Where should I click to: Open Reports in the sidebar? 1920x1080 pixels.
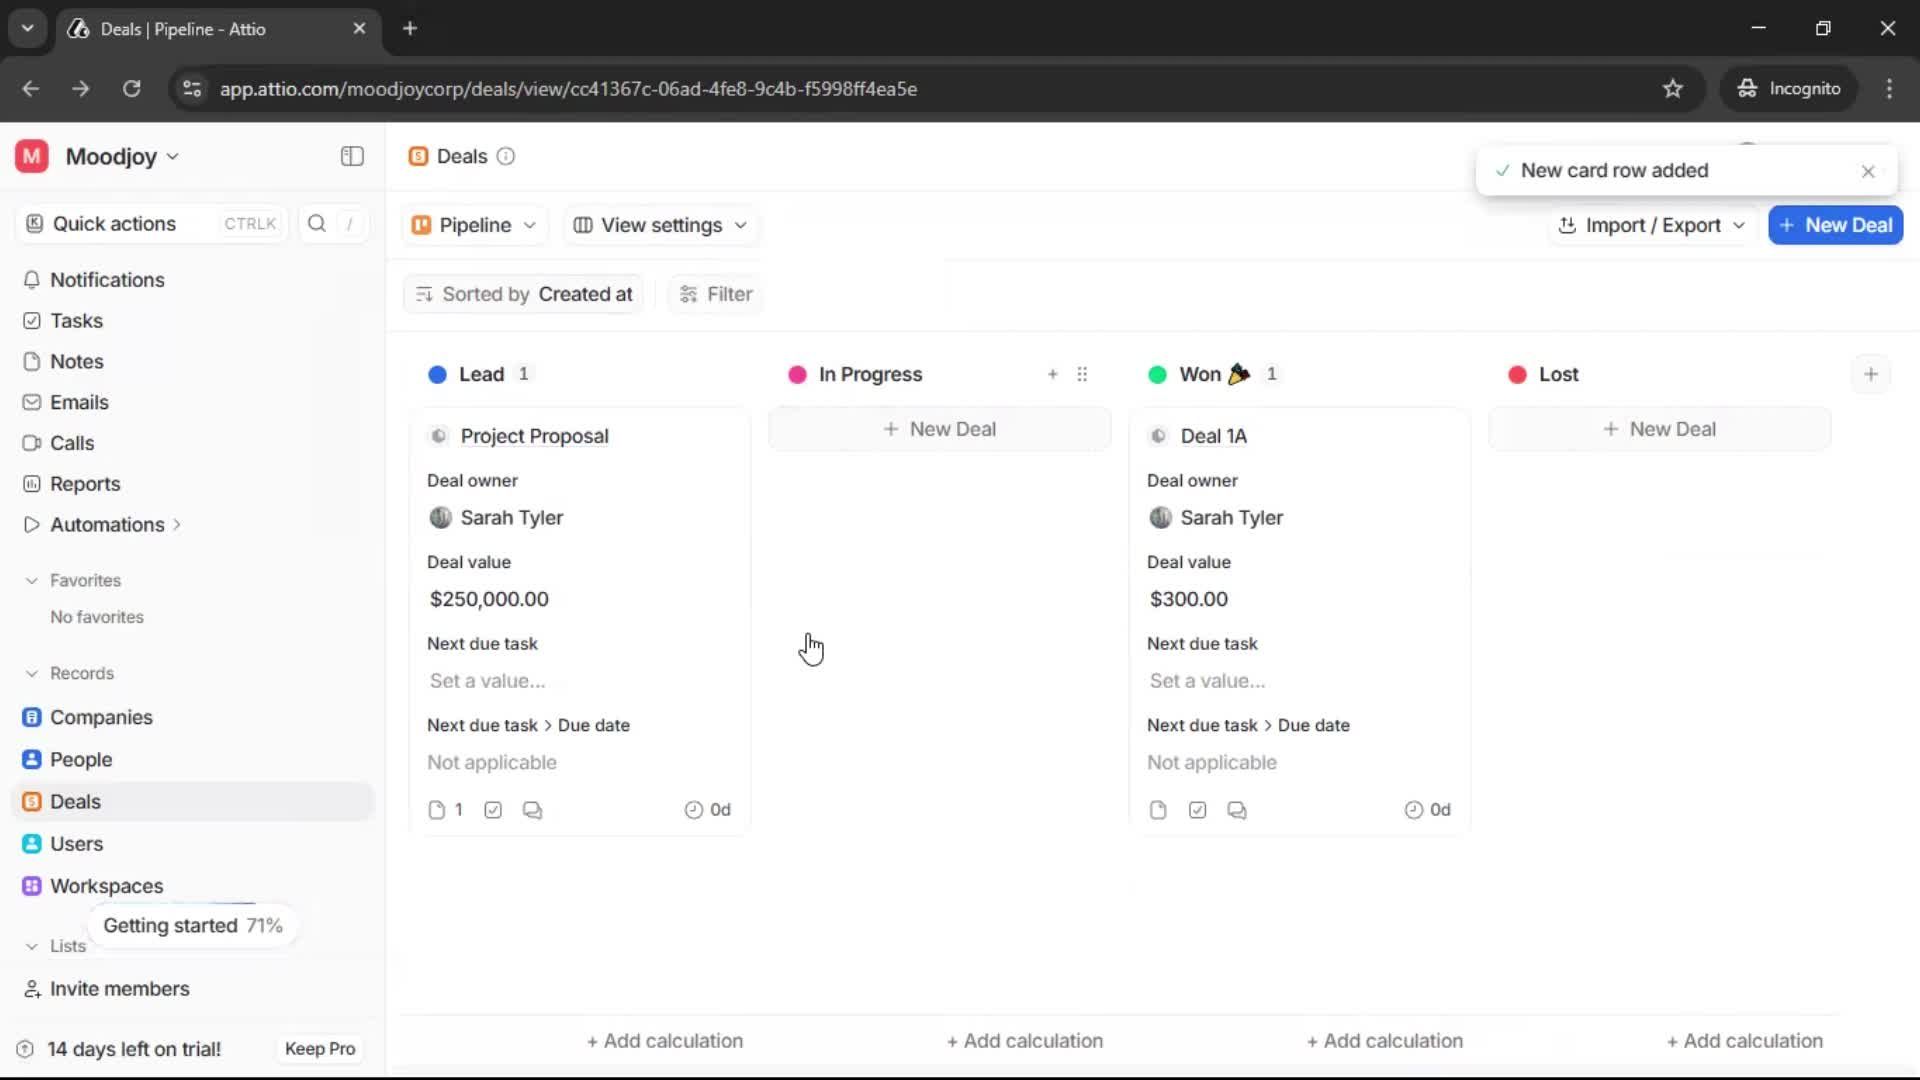click(83, 483)
